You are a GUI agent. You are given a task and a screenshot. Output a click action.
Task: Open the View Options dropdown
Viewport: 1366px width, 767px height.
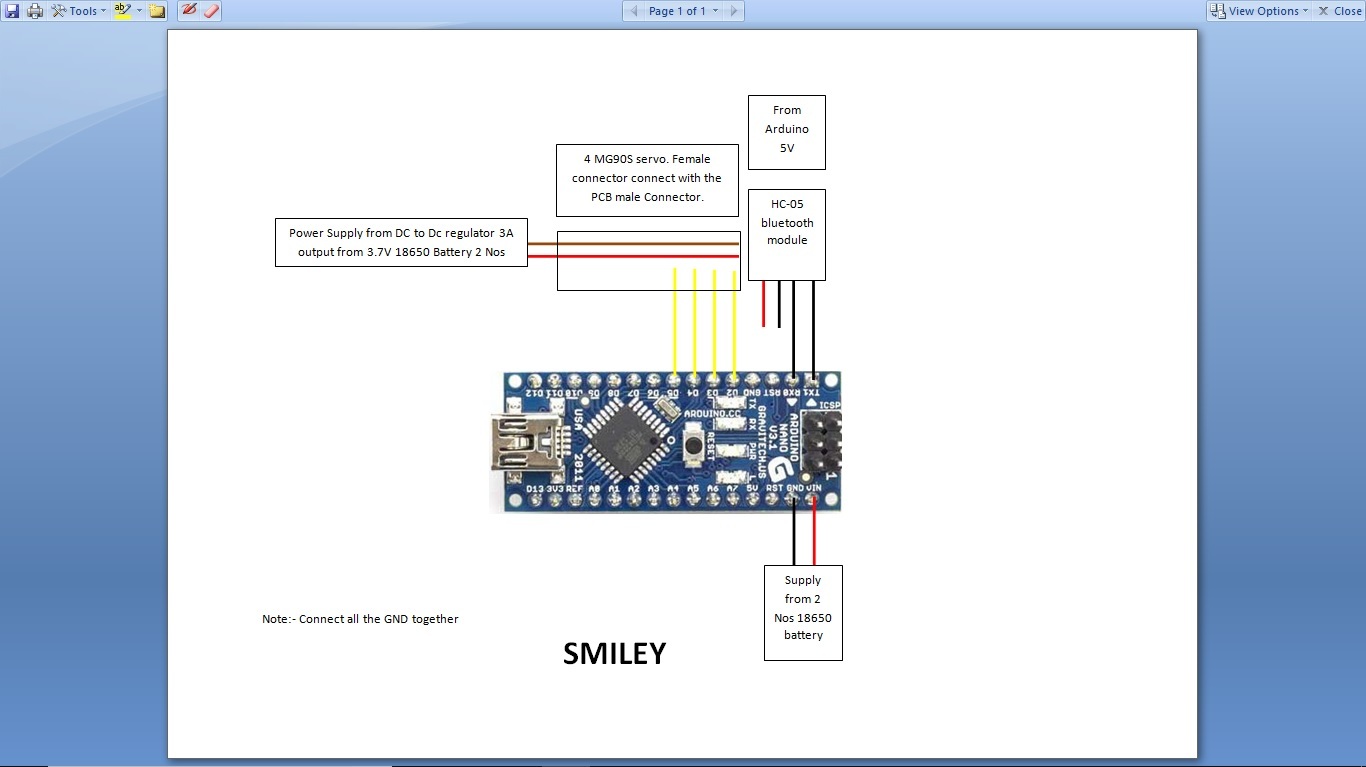point(1258,11)
